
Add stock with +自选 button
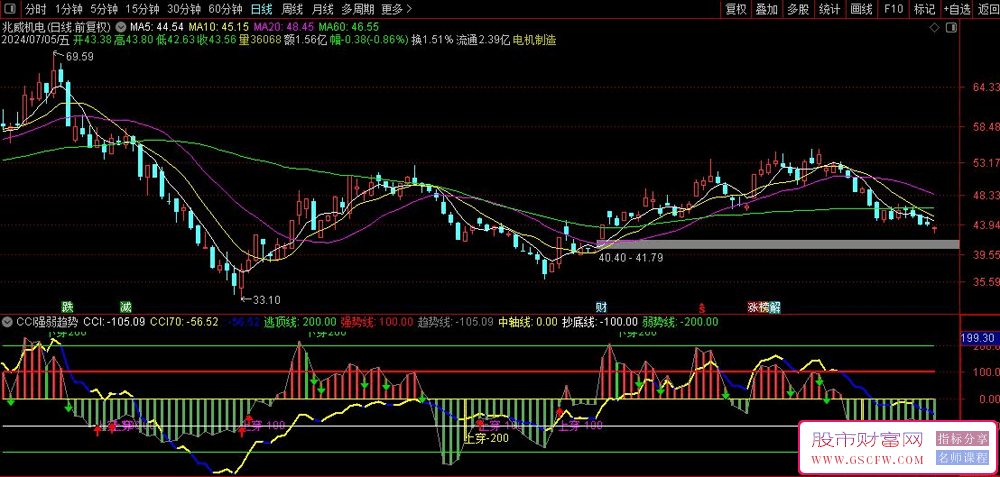pyautogui.click(x=957, y=9)
